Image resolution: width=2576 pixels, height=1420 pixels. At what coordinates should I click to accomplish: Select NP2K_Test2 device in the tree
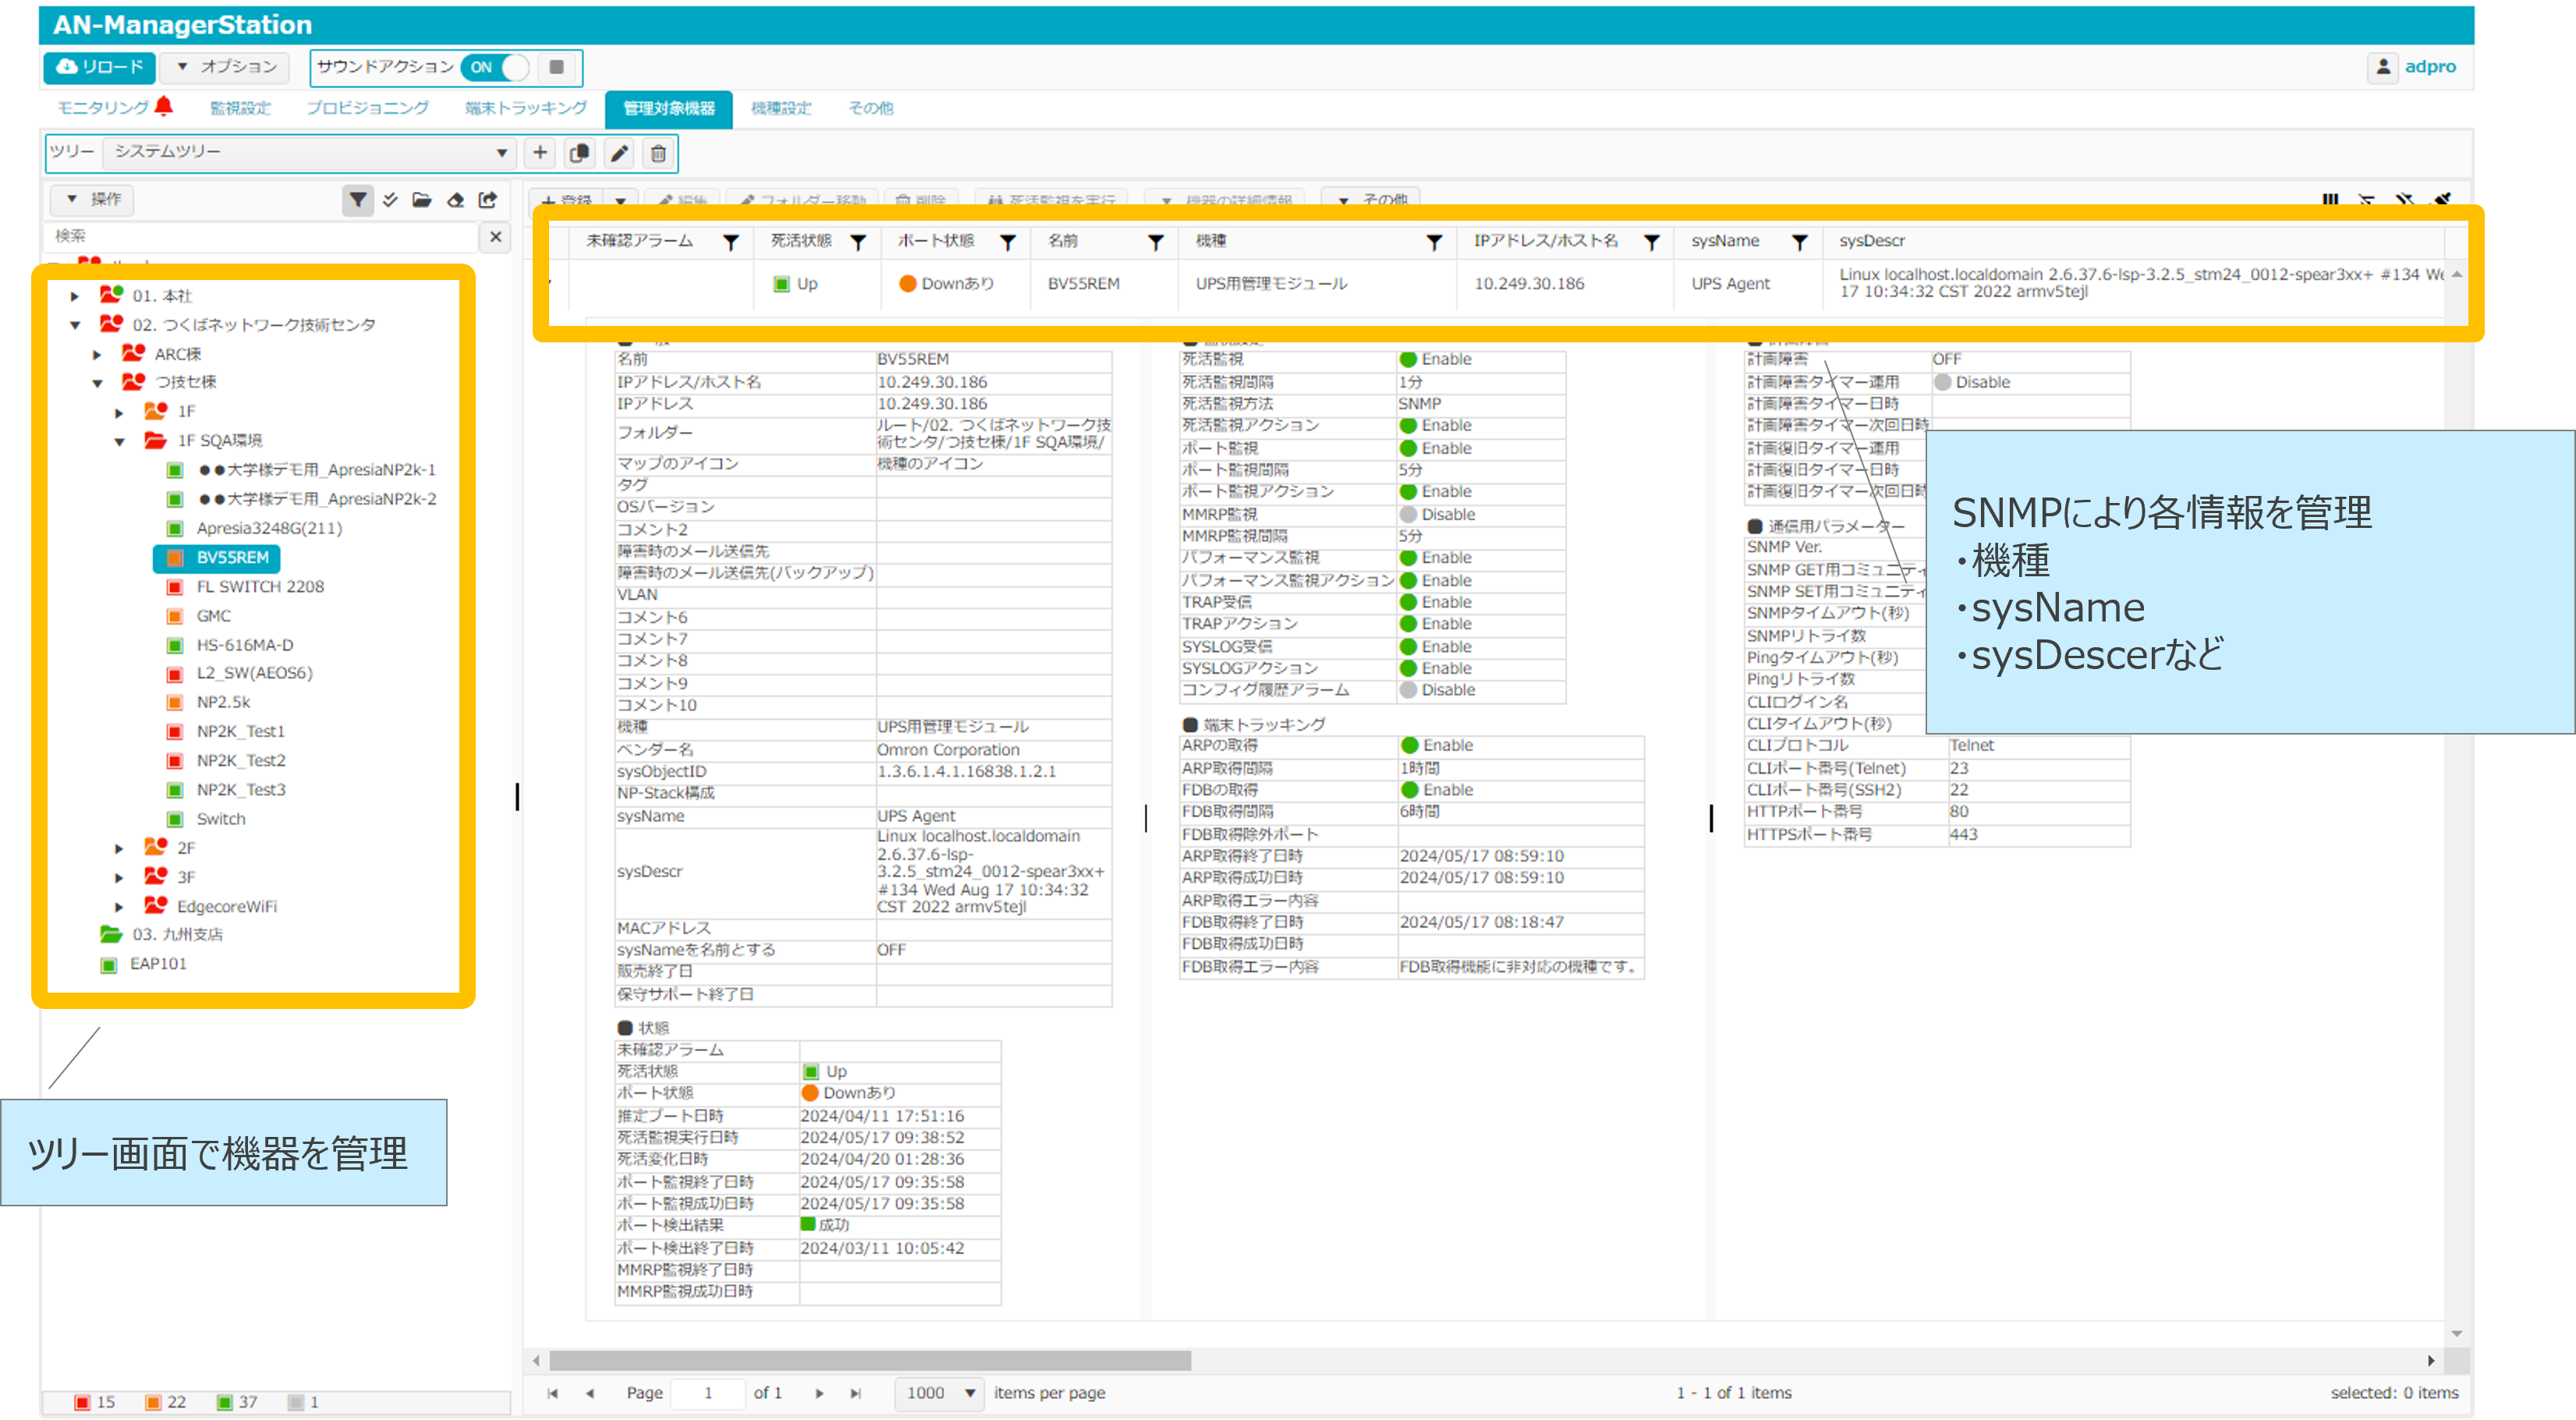point(241,761)
